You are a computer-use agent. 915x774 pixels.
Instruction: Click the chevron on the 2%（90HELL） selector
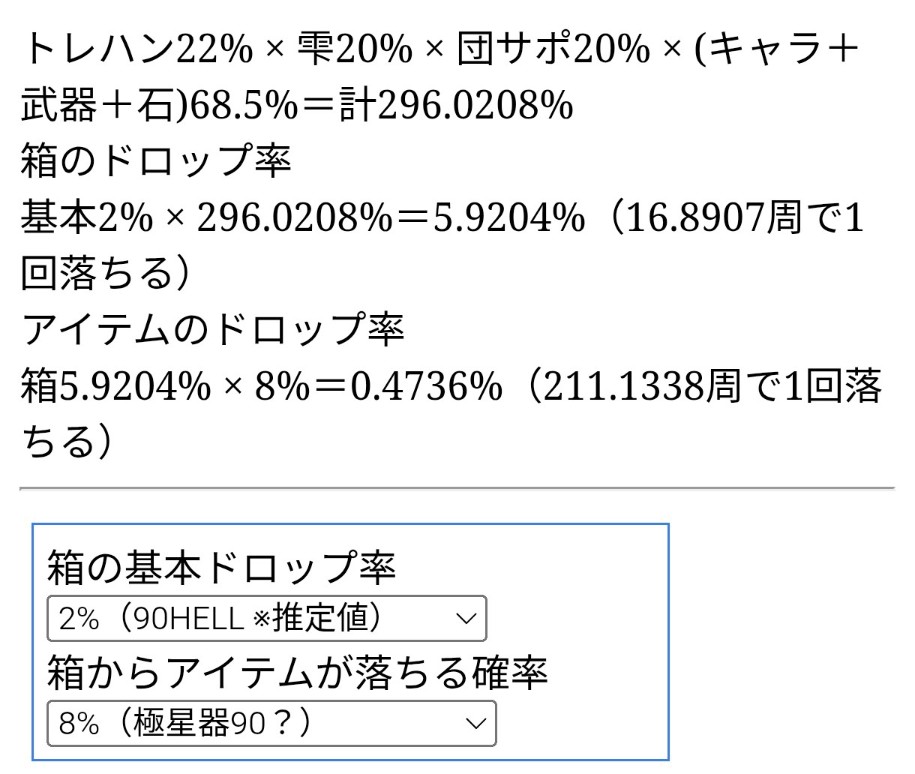[466, 618]
